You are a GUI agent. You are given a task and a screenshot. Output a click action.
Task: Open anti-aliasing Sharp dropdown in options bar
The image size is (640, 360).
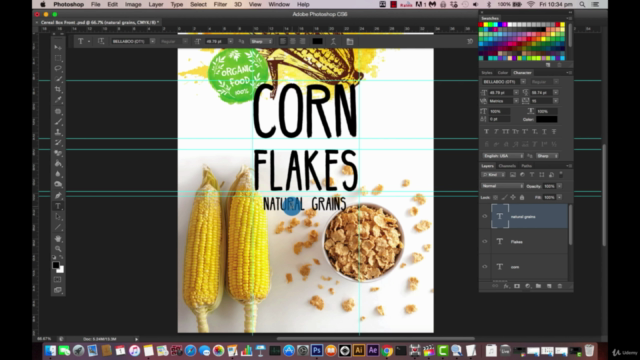(261, 41)
